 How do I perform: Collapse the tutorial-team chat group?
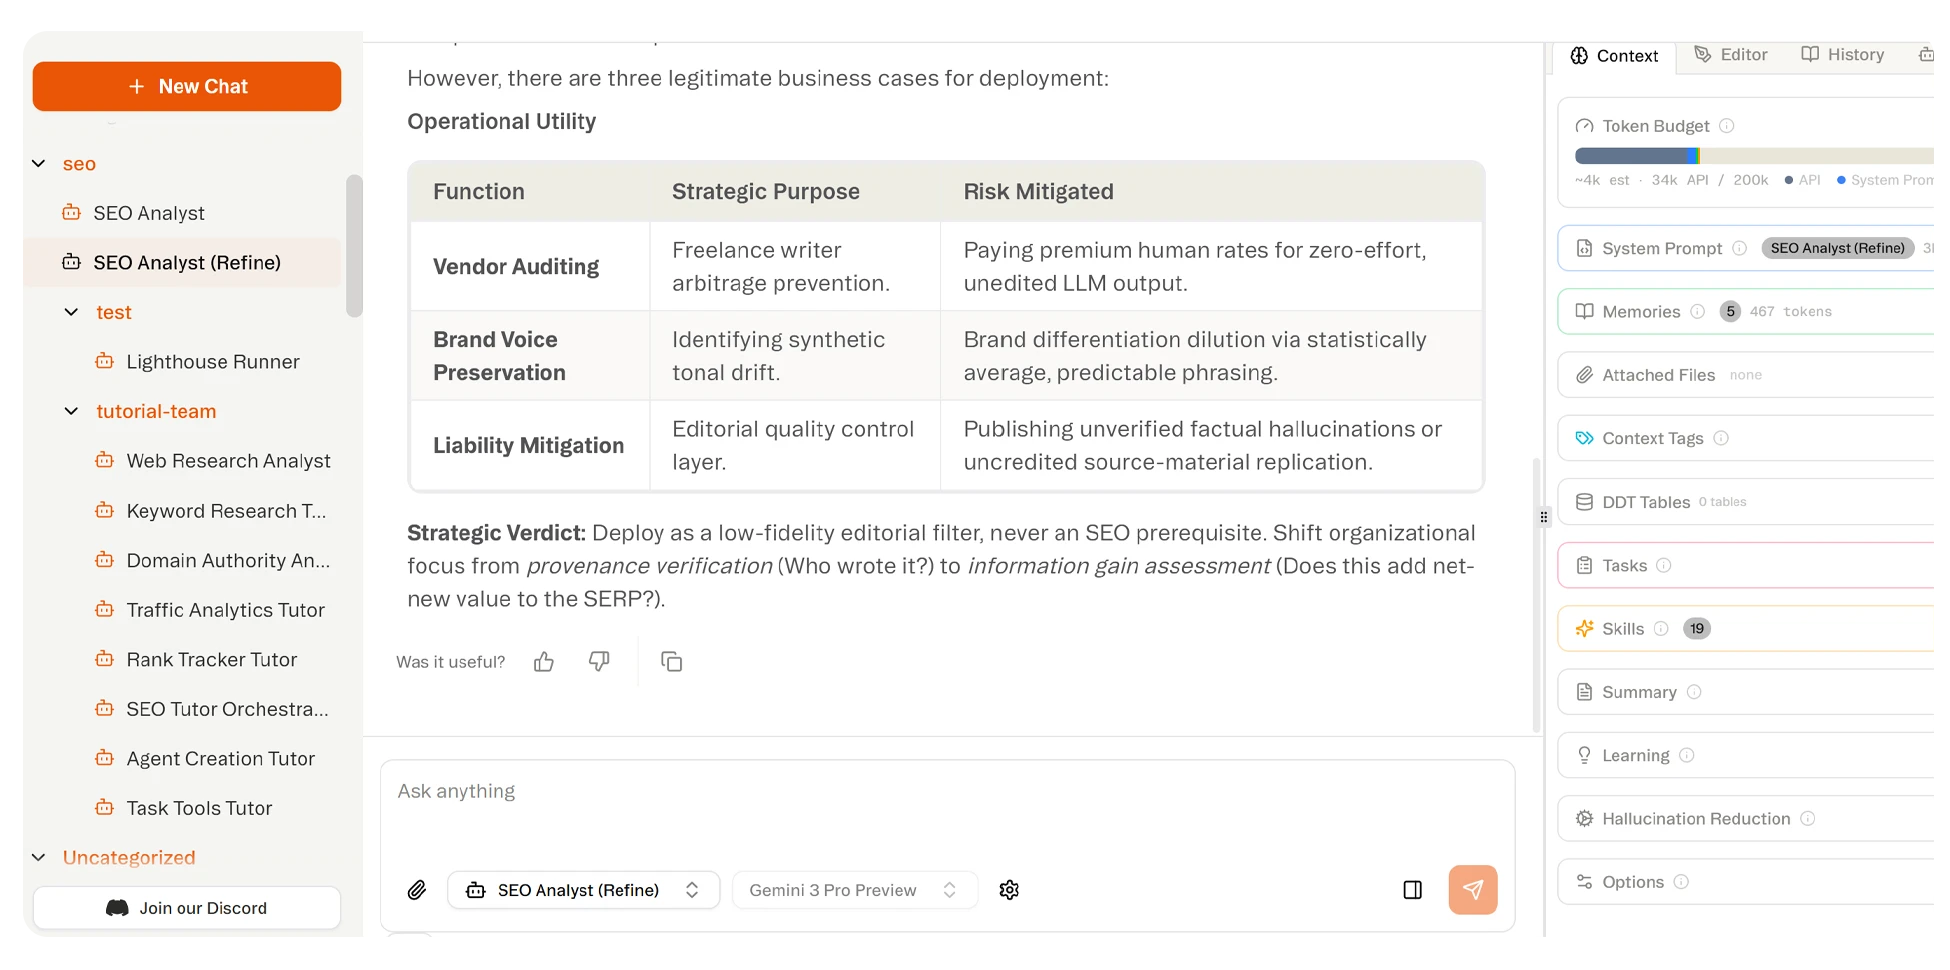70,411
